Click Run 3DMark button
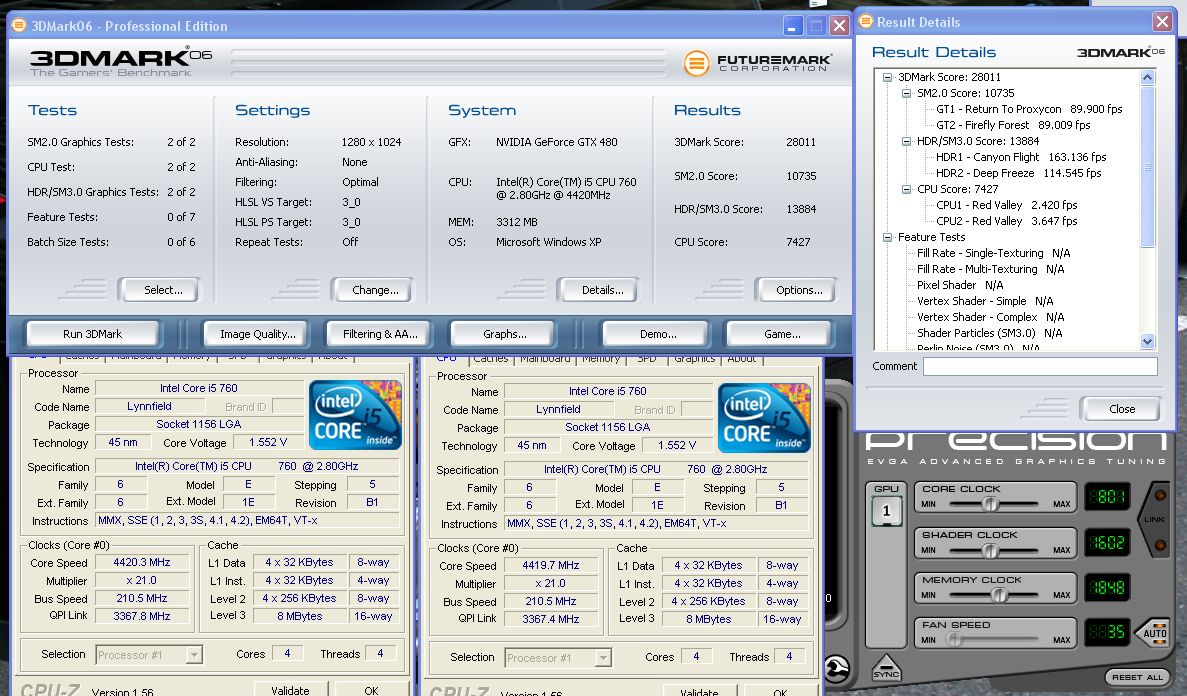The height and width of the screenshot is (696, 1187). [93, 334]
